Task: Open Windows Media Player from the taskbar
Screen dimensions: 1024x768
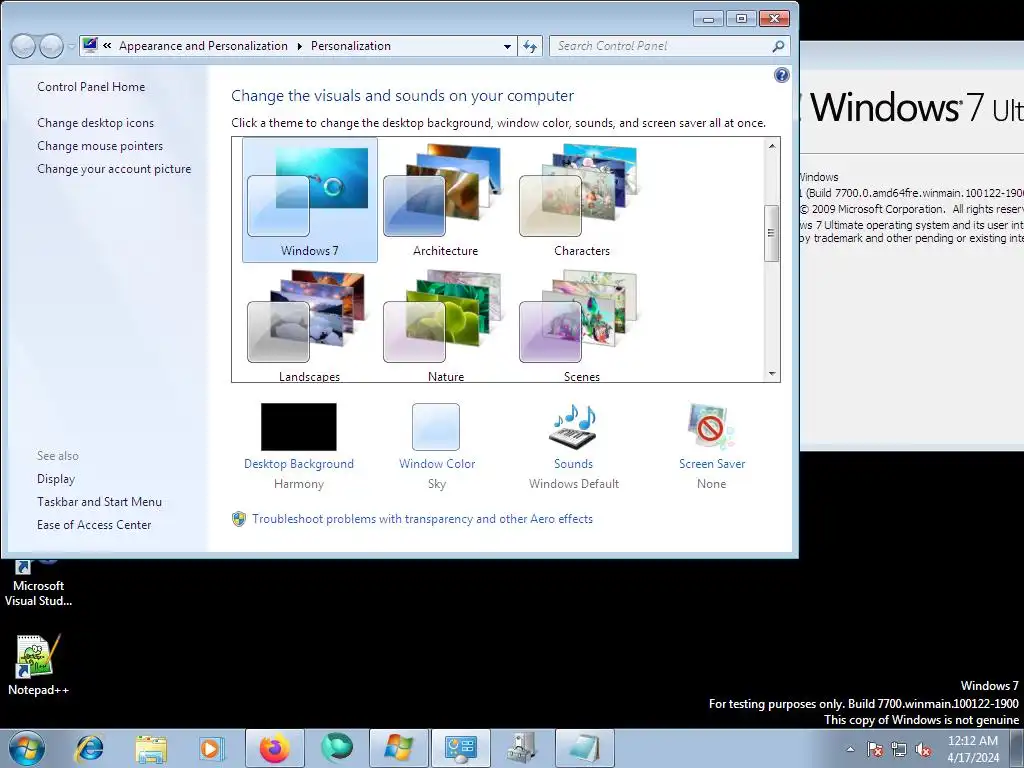Action: [x=212, y=748]
